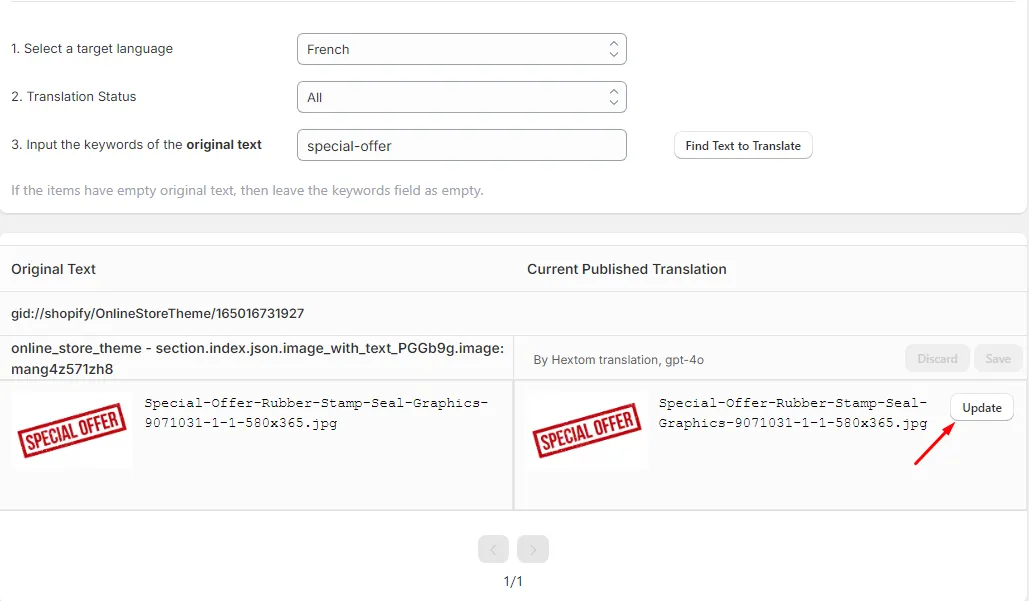
Task: Click the Find Text to Translate button
Action: [743, 146]
